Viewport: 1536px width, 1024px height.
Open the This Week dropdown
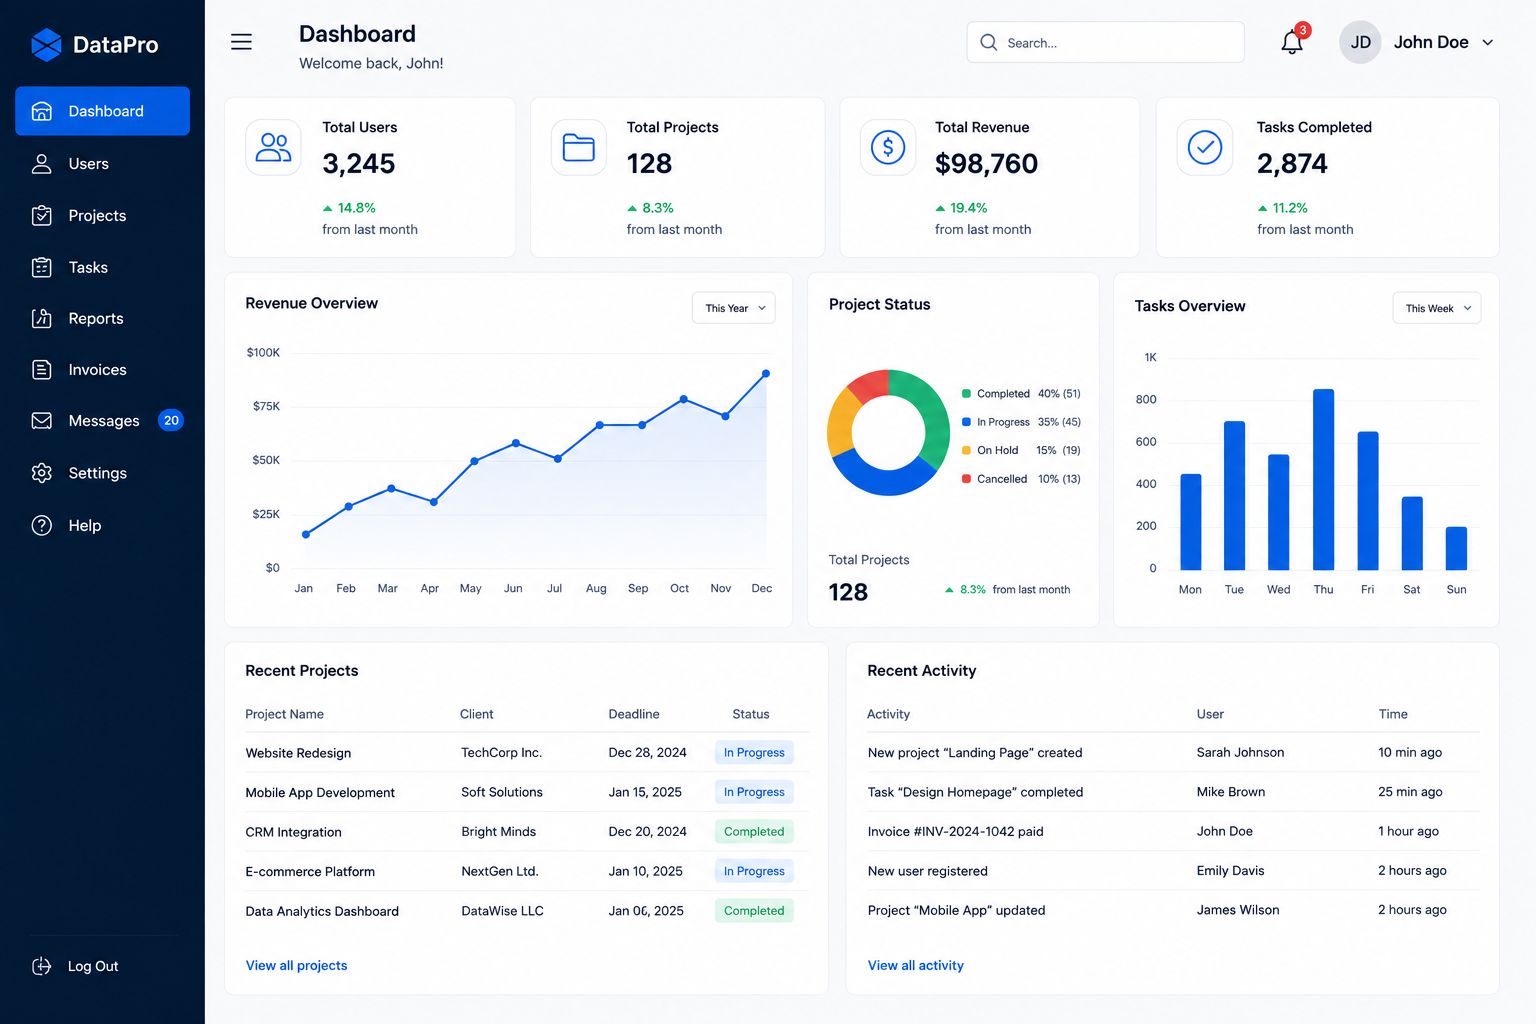[1437, 308]
